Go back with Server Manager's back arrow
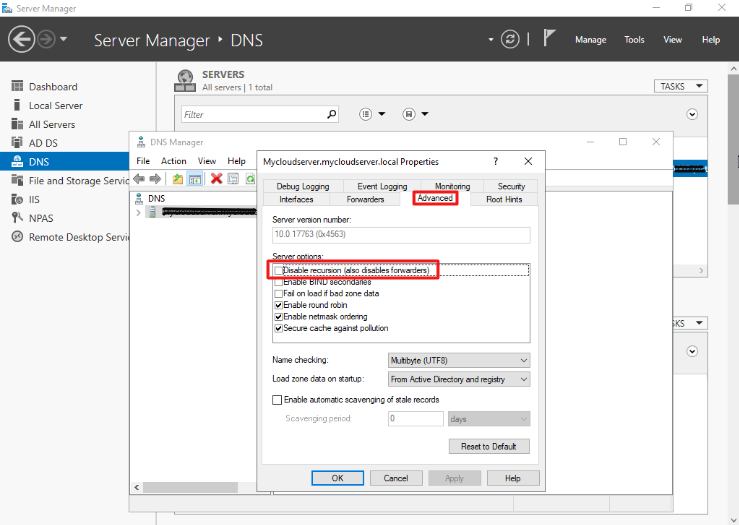The image size is (739, 525). point(21,39)
